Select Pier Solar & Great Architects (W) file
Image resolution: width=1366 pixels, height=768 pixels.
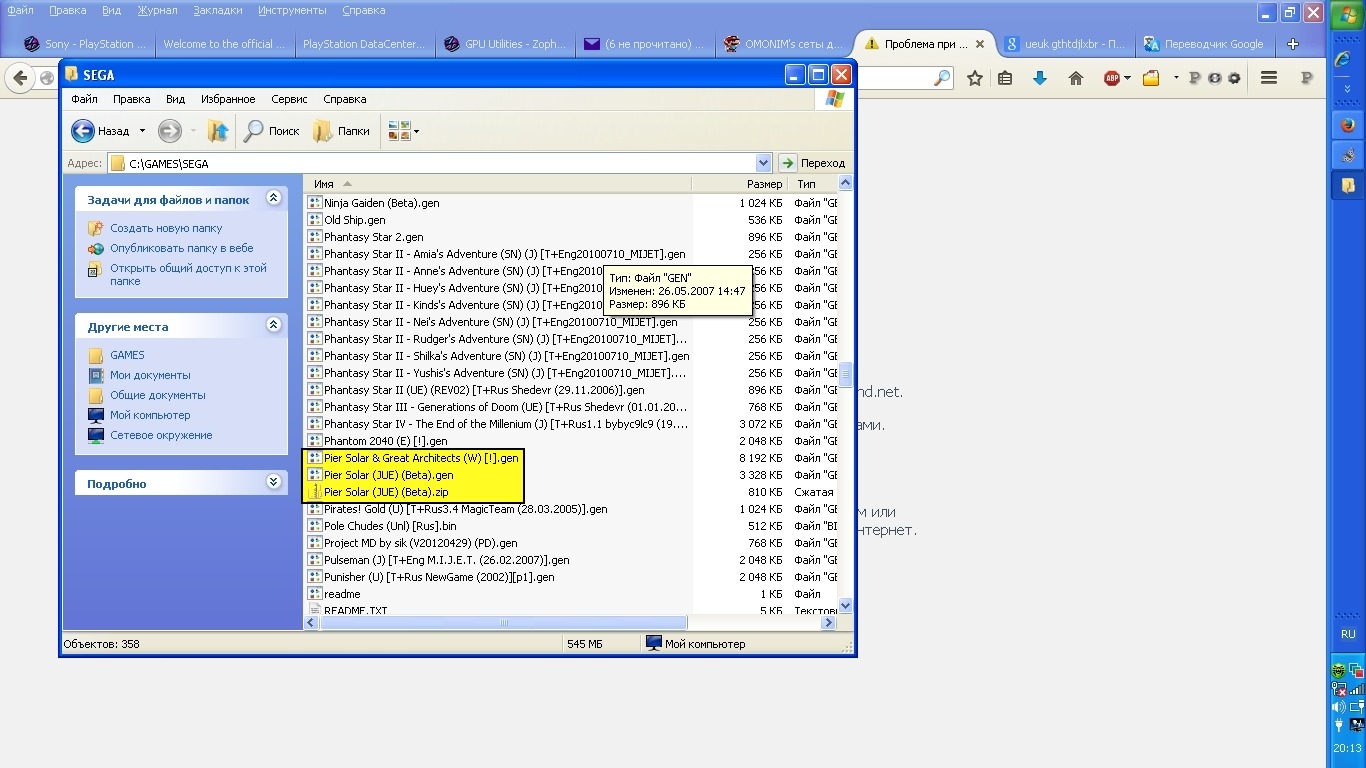[x=421, y=458]
